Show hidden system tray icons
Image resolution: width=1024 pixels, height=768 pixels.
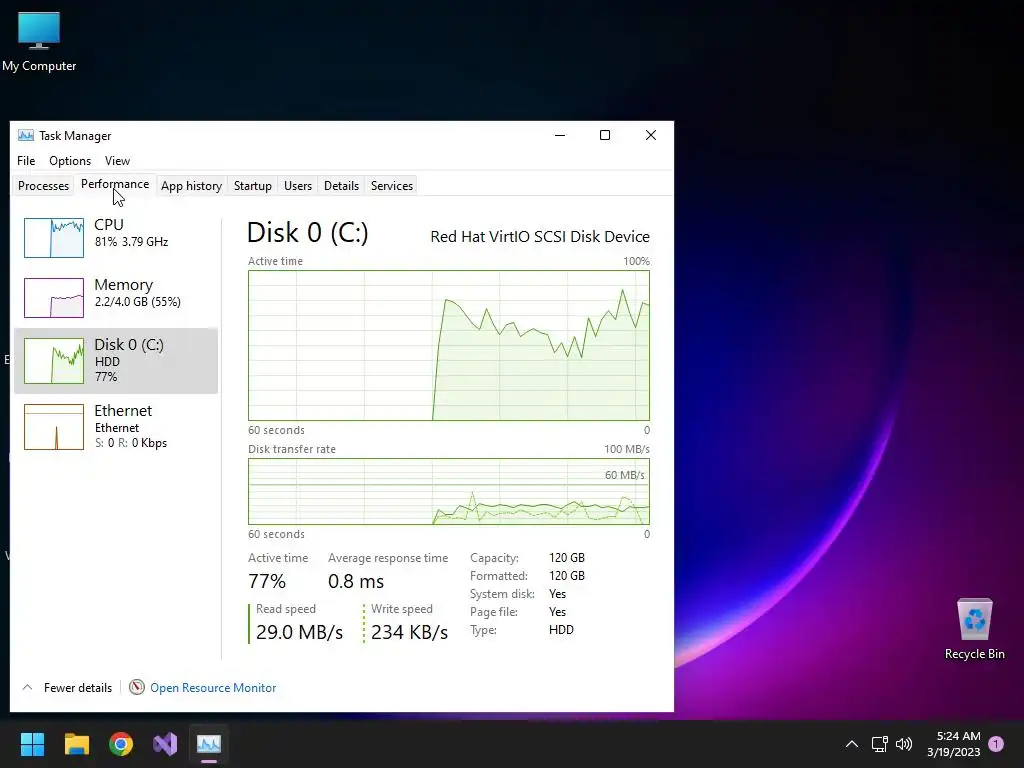pos(852,744)
